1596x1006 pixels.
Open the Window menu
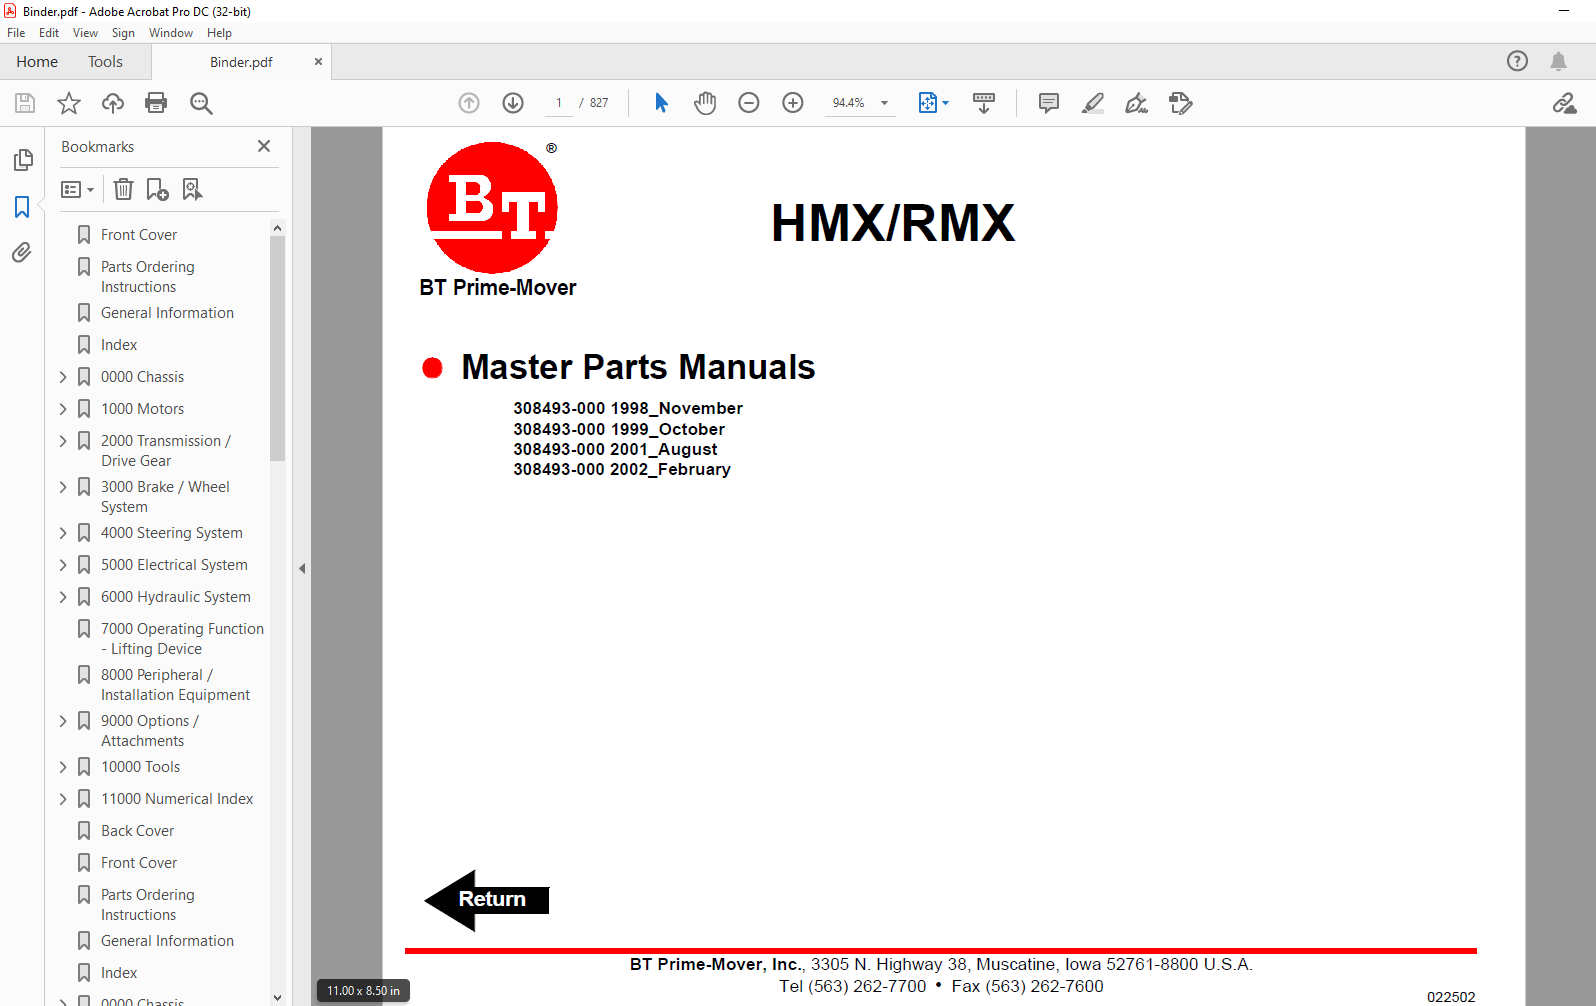[171, 33]
